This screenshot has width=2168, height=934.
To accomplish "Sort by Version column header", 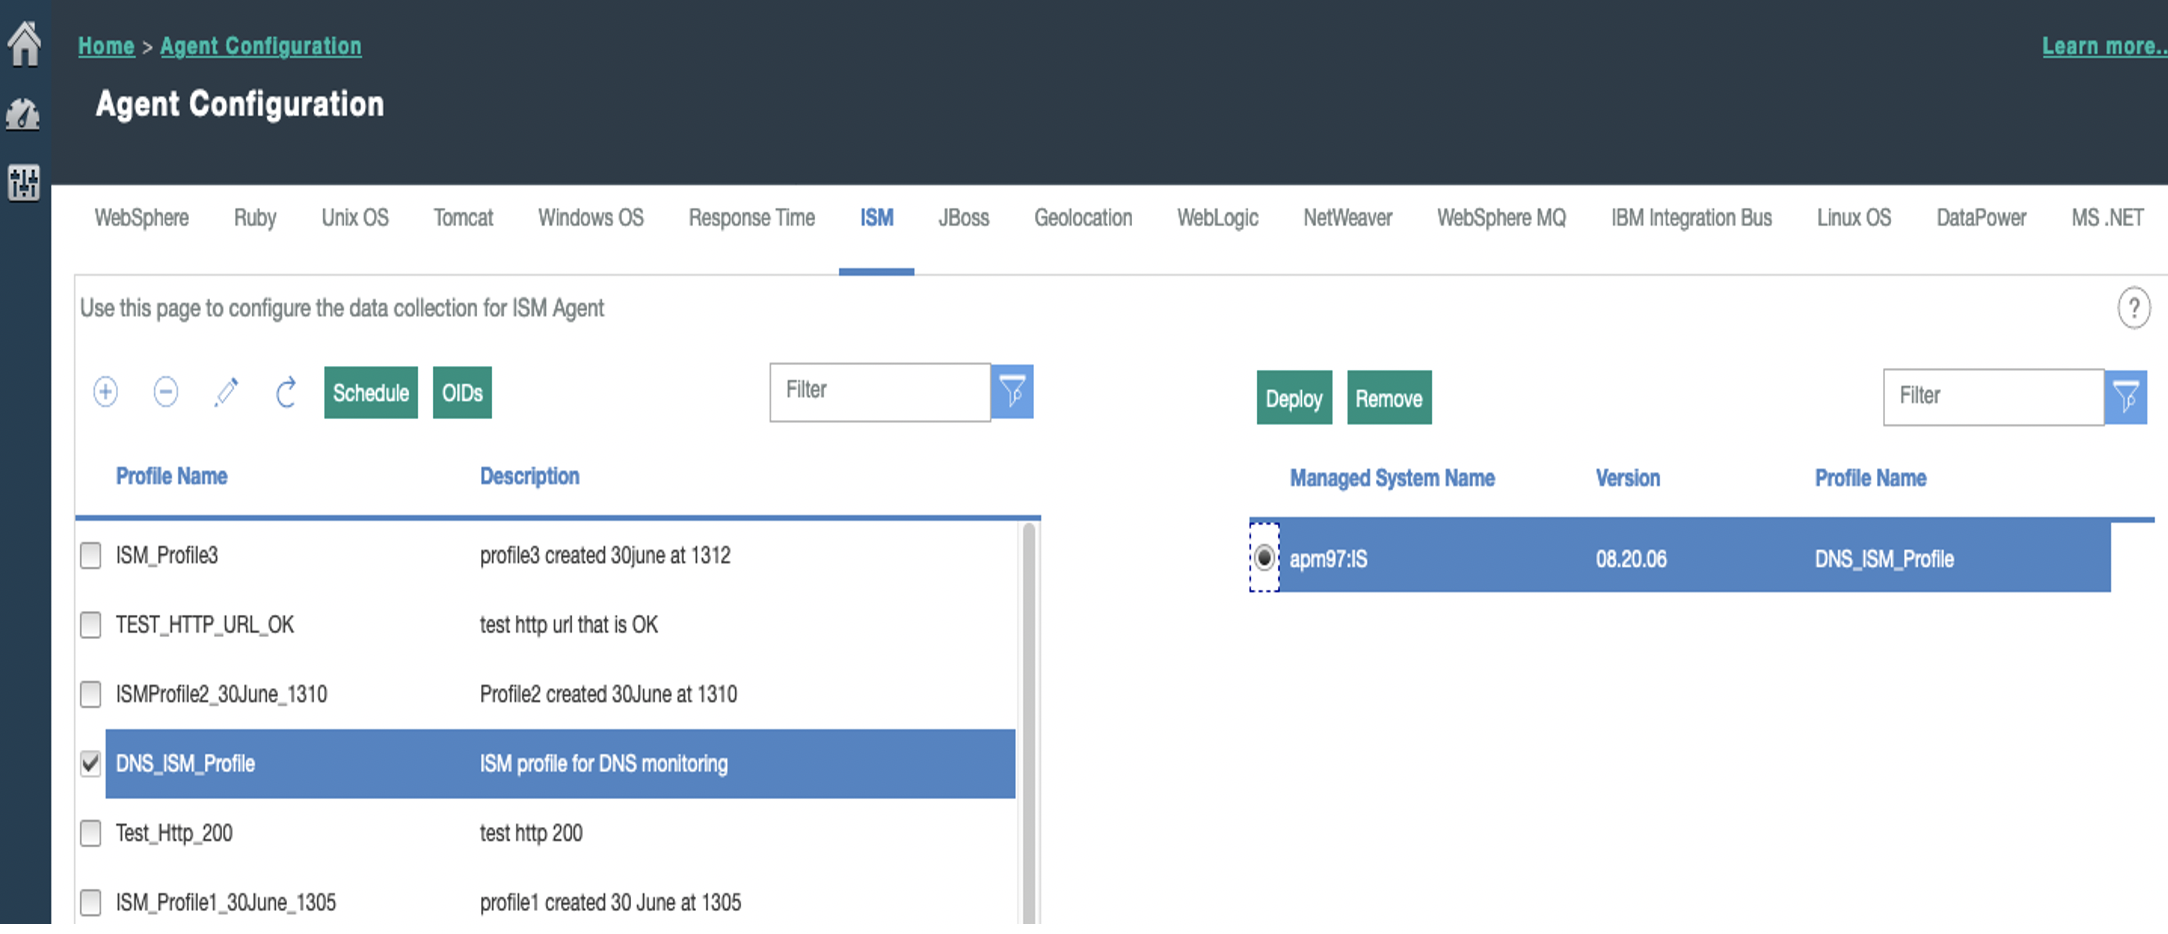I will pos(1628,478).
